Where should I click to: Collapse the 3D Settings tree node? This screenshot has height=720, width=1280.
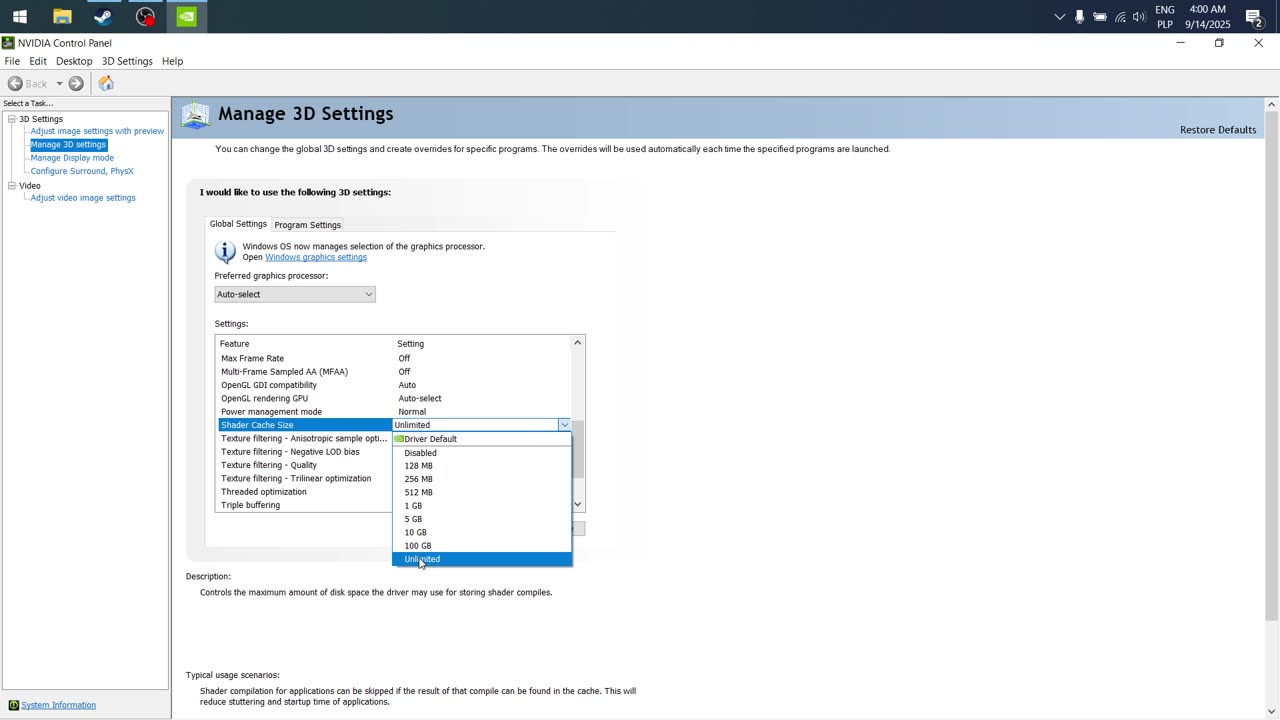pos(12,119)
